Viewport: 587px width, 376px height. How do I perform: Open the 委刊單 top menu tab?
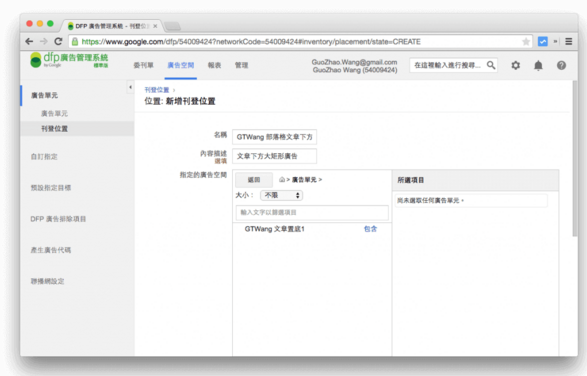click(143, 65)
